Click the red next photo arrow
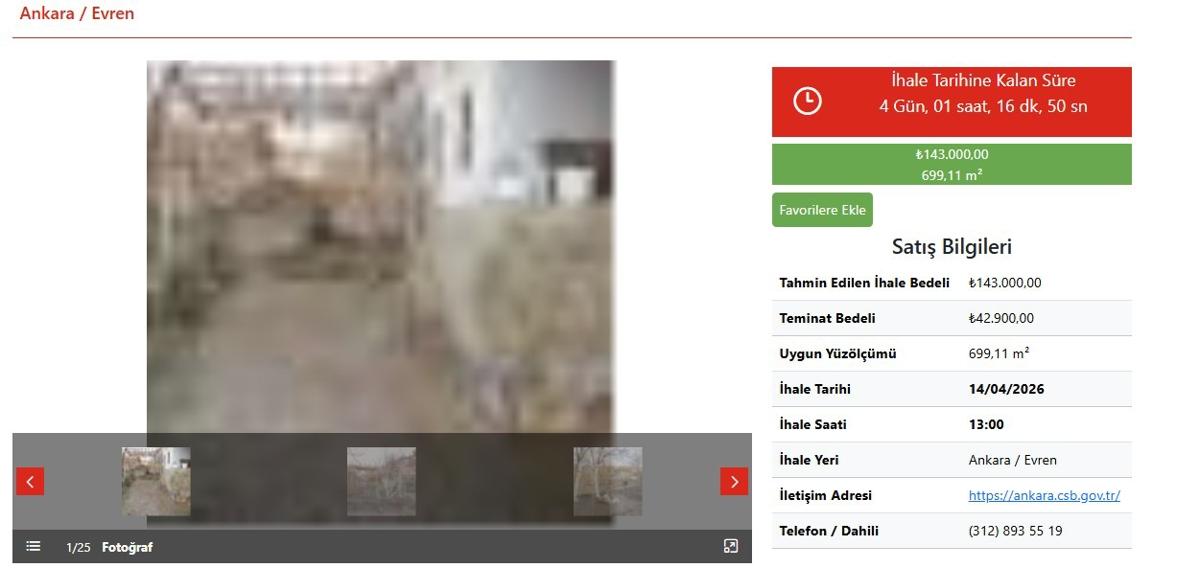The image size is (1200, 568). 733,481
